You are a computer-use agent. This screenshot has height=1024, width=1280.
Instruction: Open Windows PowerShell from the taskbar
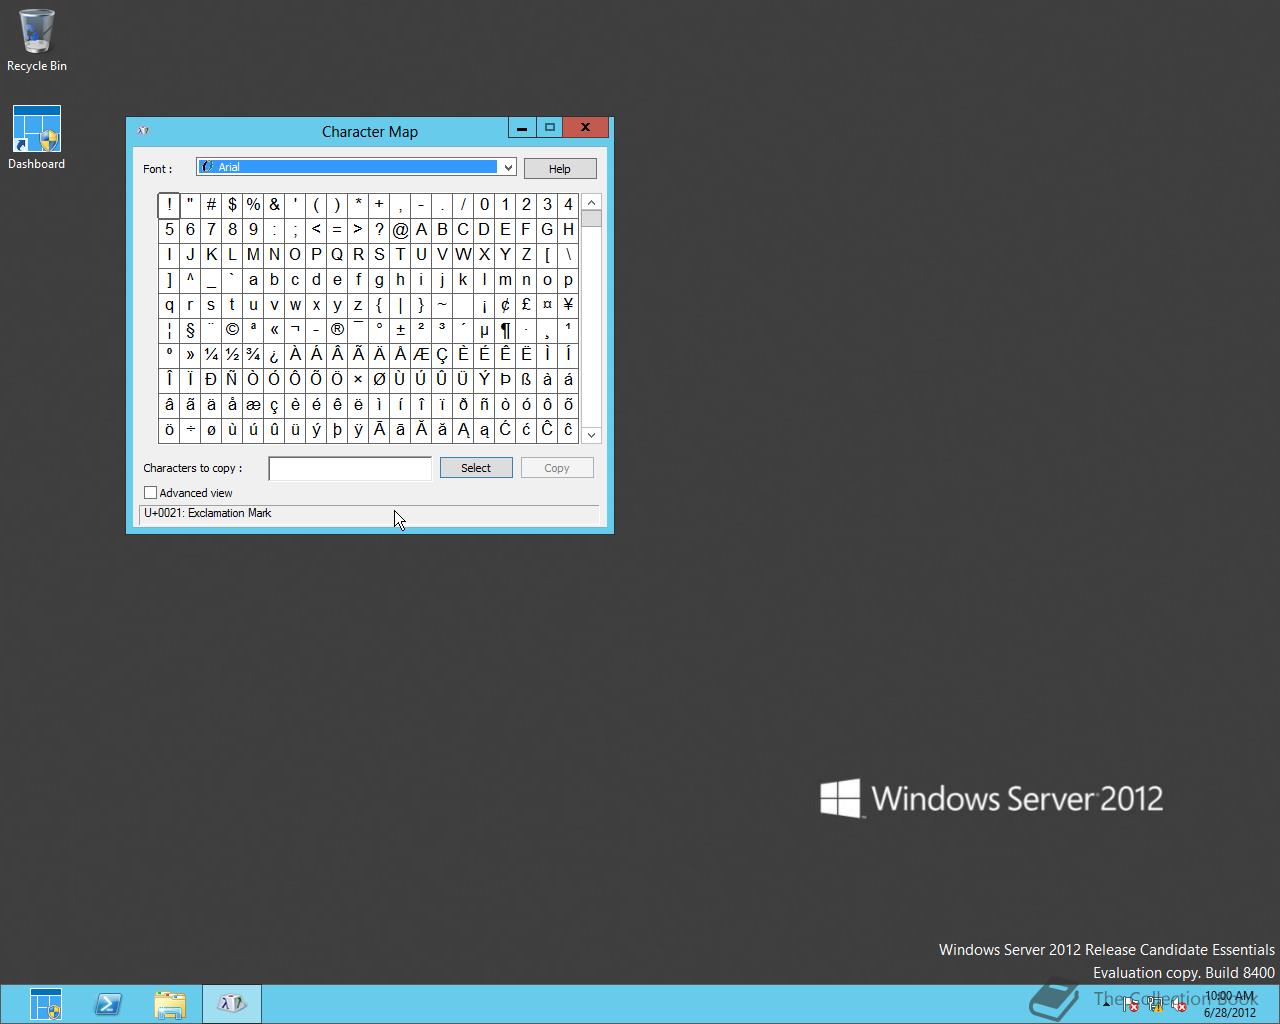(108, 1004)
